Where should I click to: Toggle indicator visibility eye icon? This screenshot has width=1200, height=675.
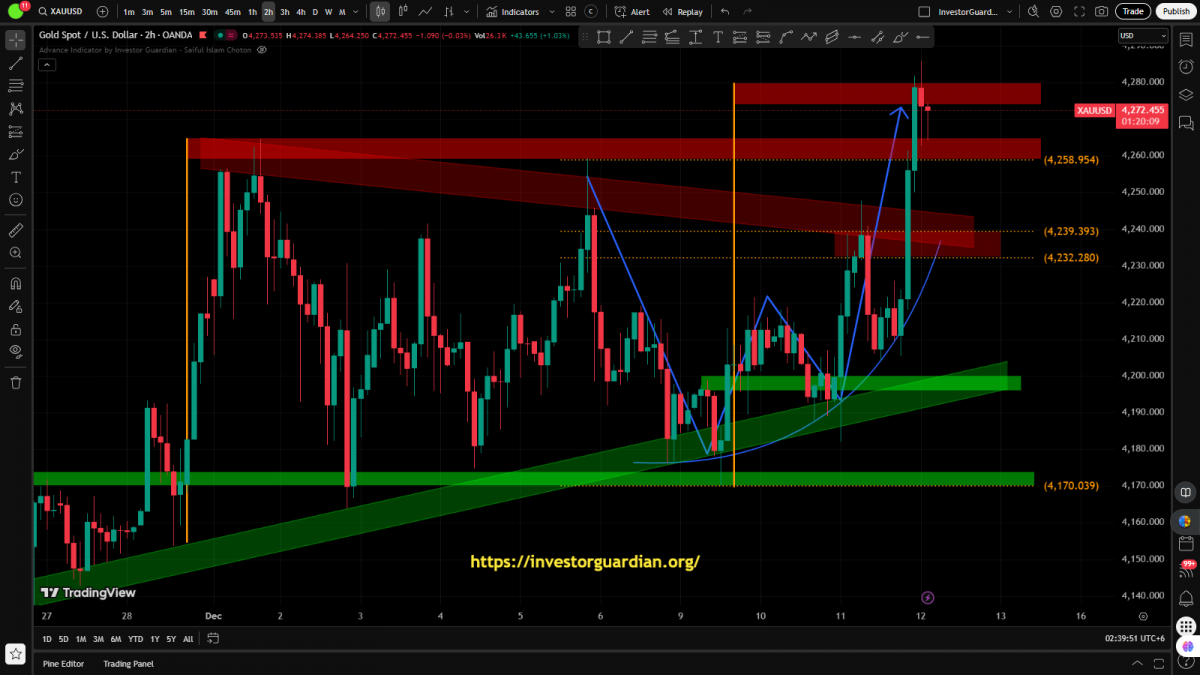tap(262, 49)
